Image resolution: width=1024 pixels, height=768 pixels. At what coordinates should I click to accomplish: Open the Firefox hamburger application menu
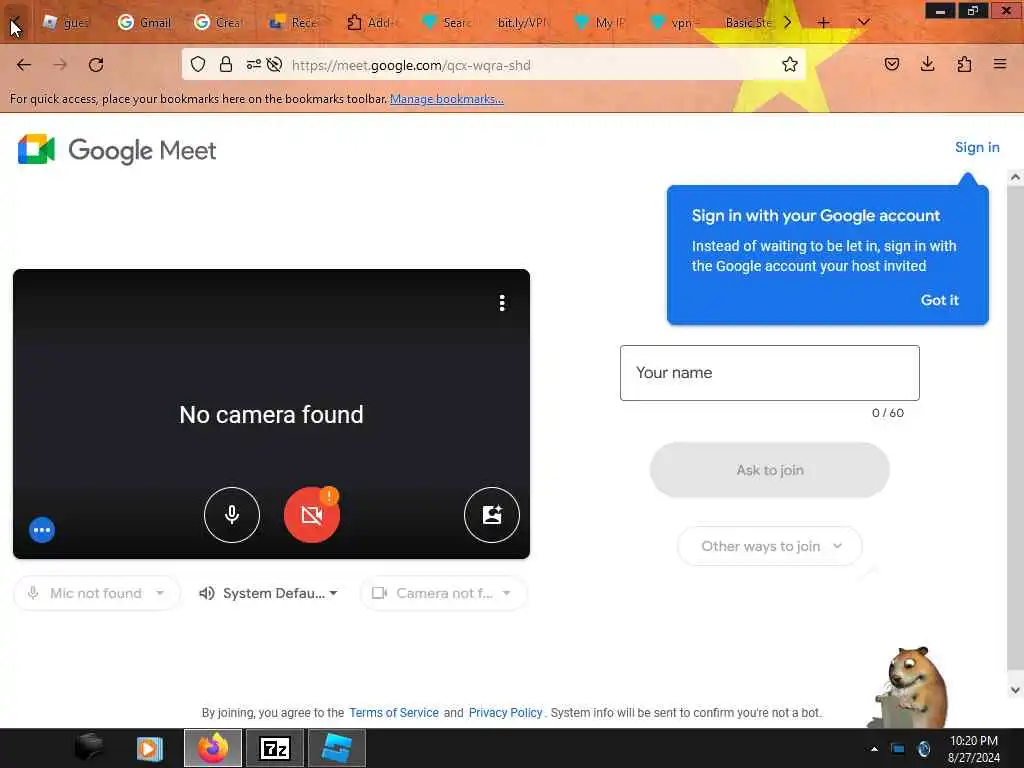pyautogui.click(x=1000, y=64)
